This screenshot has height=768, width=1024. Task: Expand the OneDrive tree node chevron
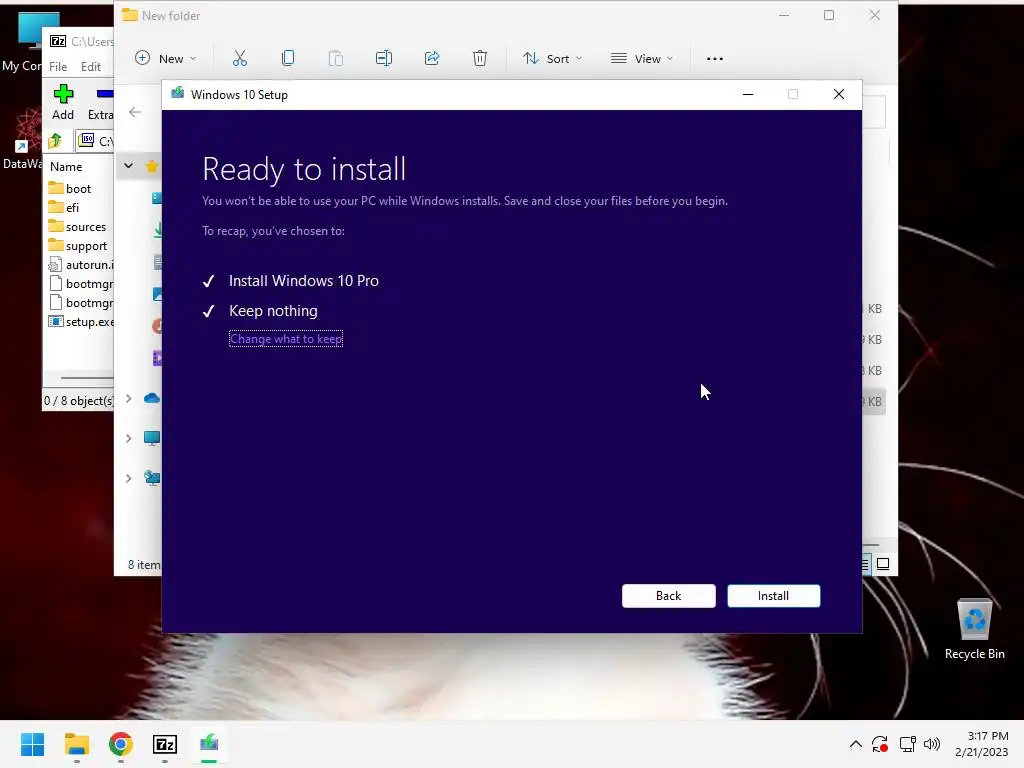[129, 398]
